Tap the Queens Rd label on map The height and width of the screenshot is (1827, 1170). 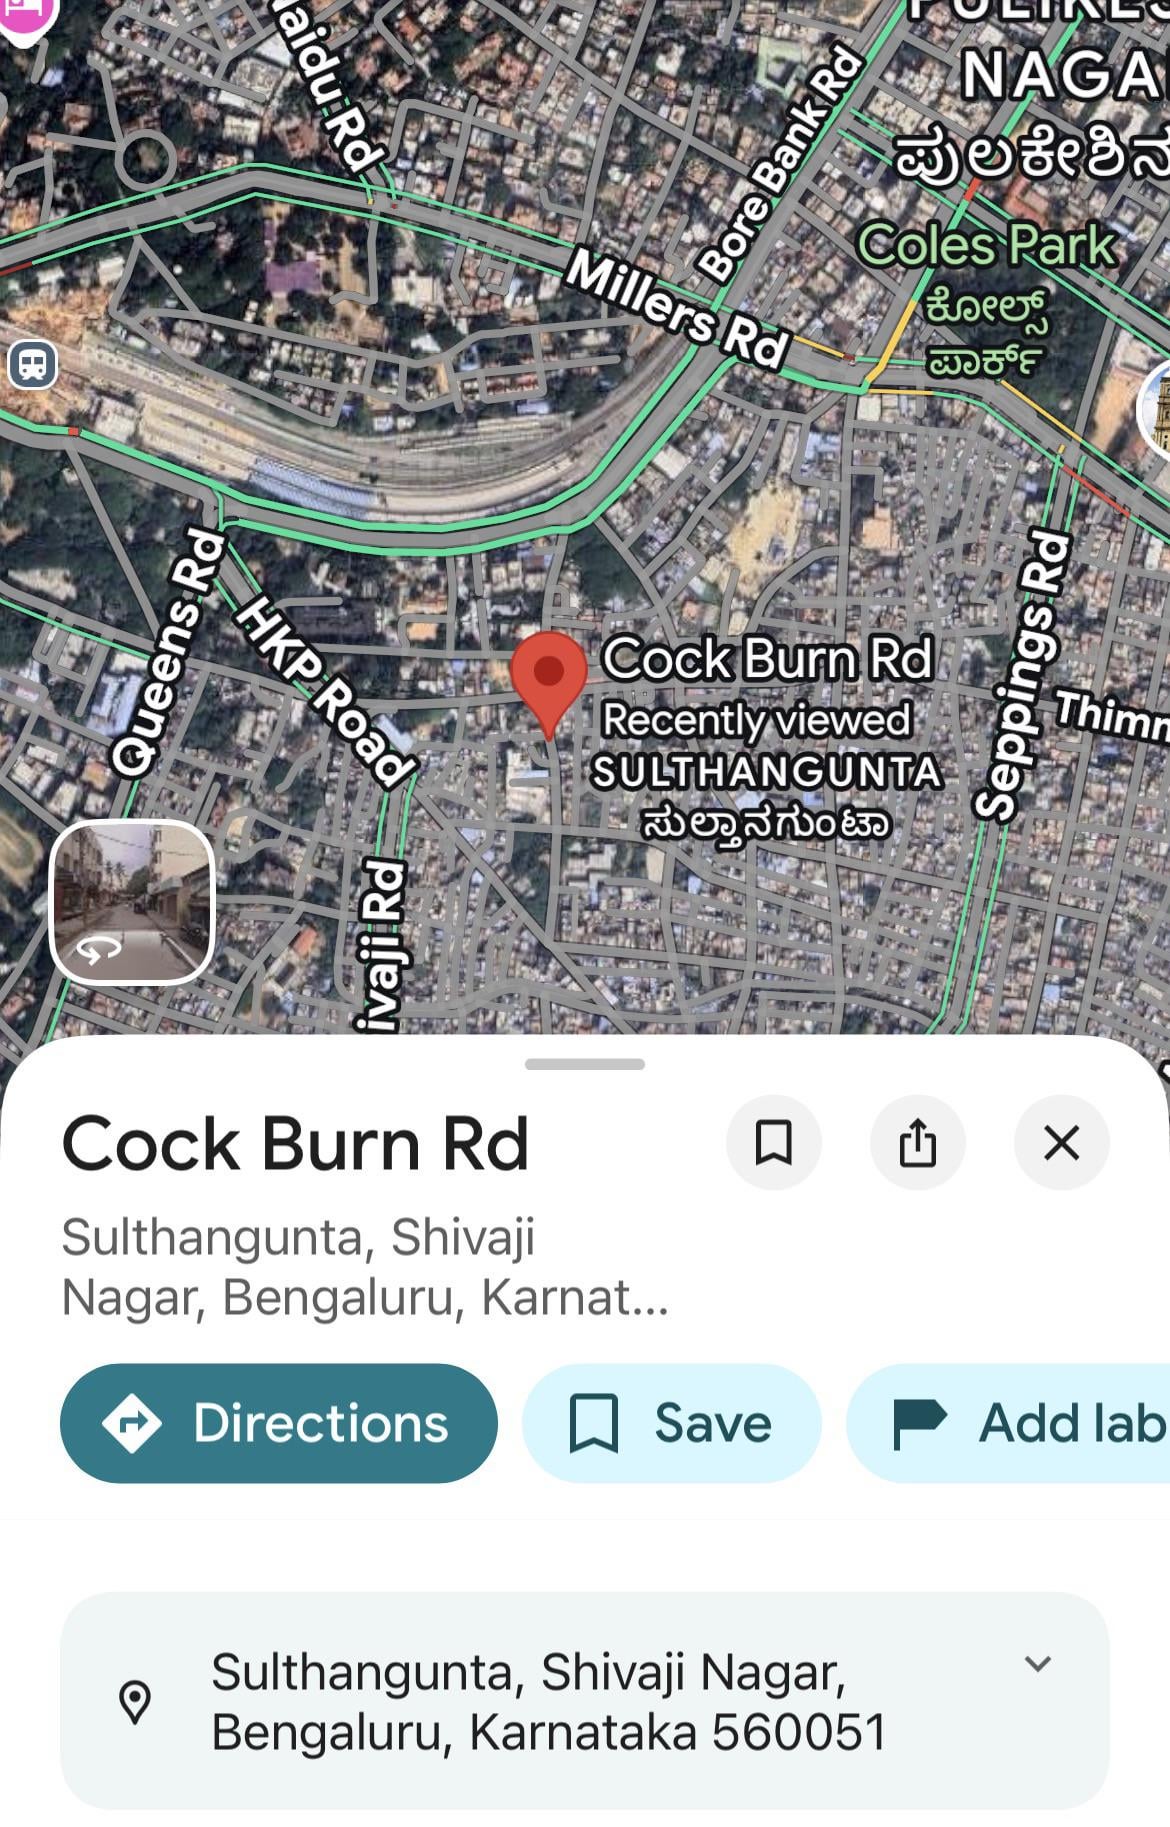167,653
